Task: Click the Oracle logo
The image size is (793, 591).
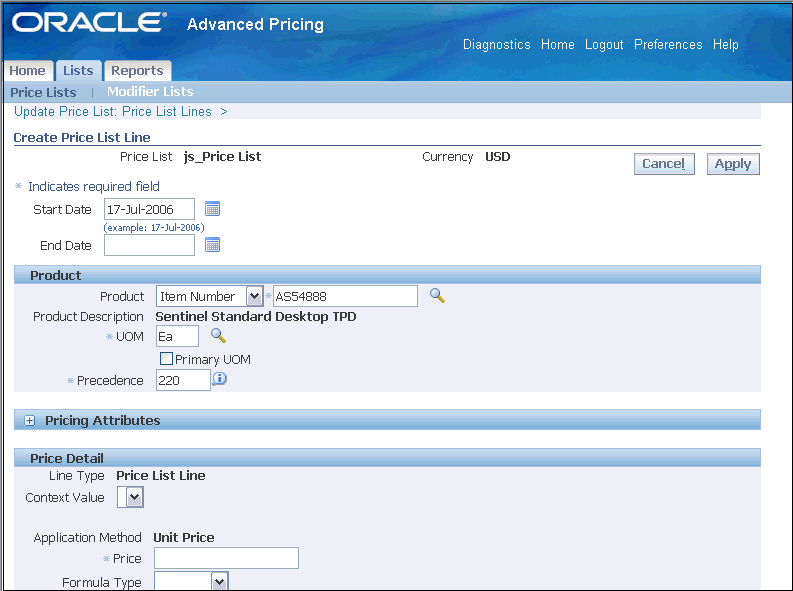Action: (90, 23)
